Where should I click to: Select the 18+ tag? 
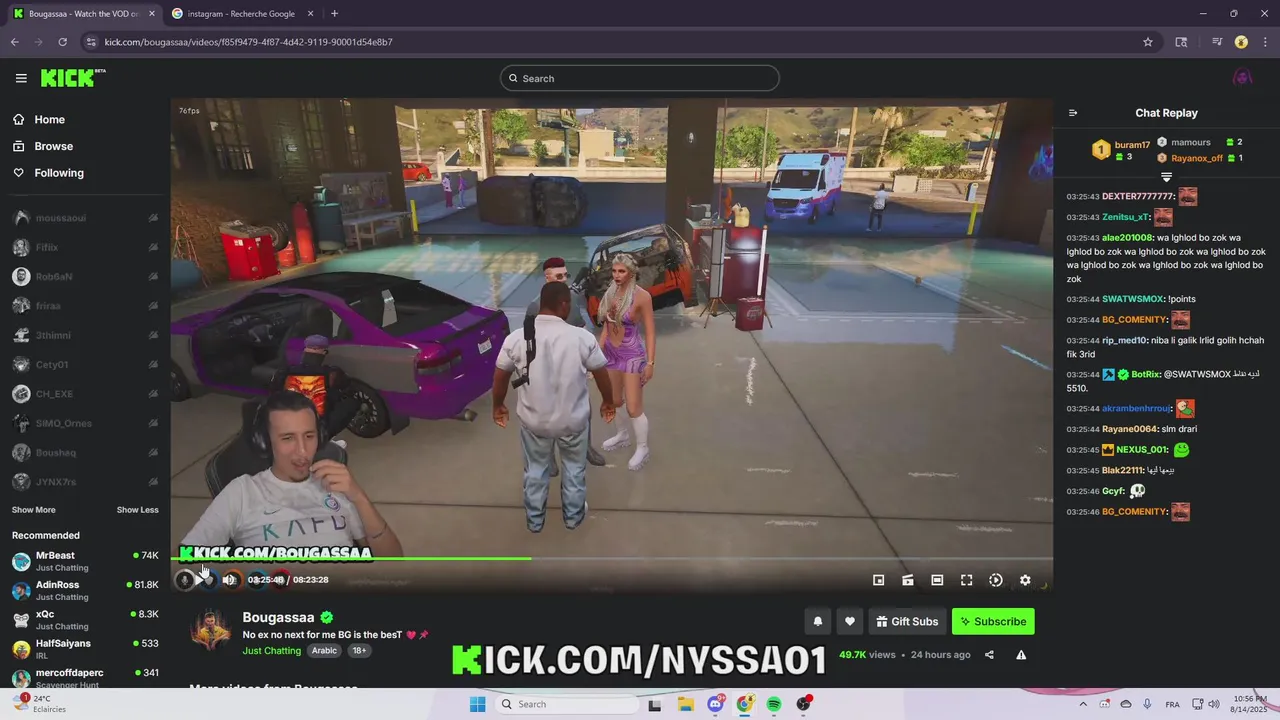coord(359,650)
